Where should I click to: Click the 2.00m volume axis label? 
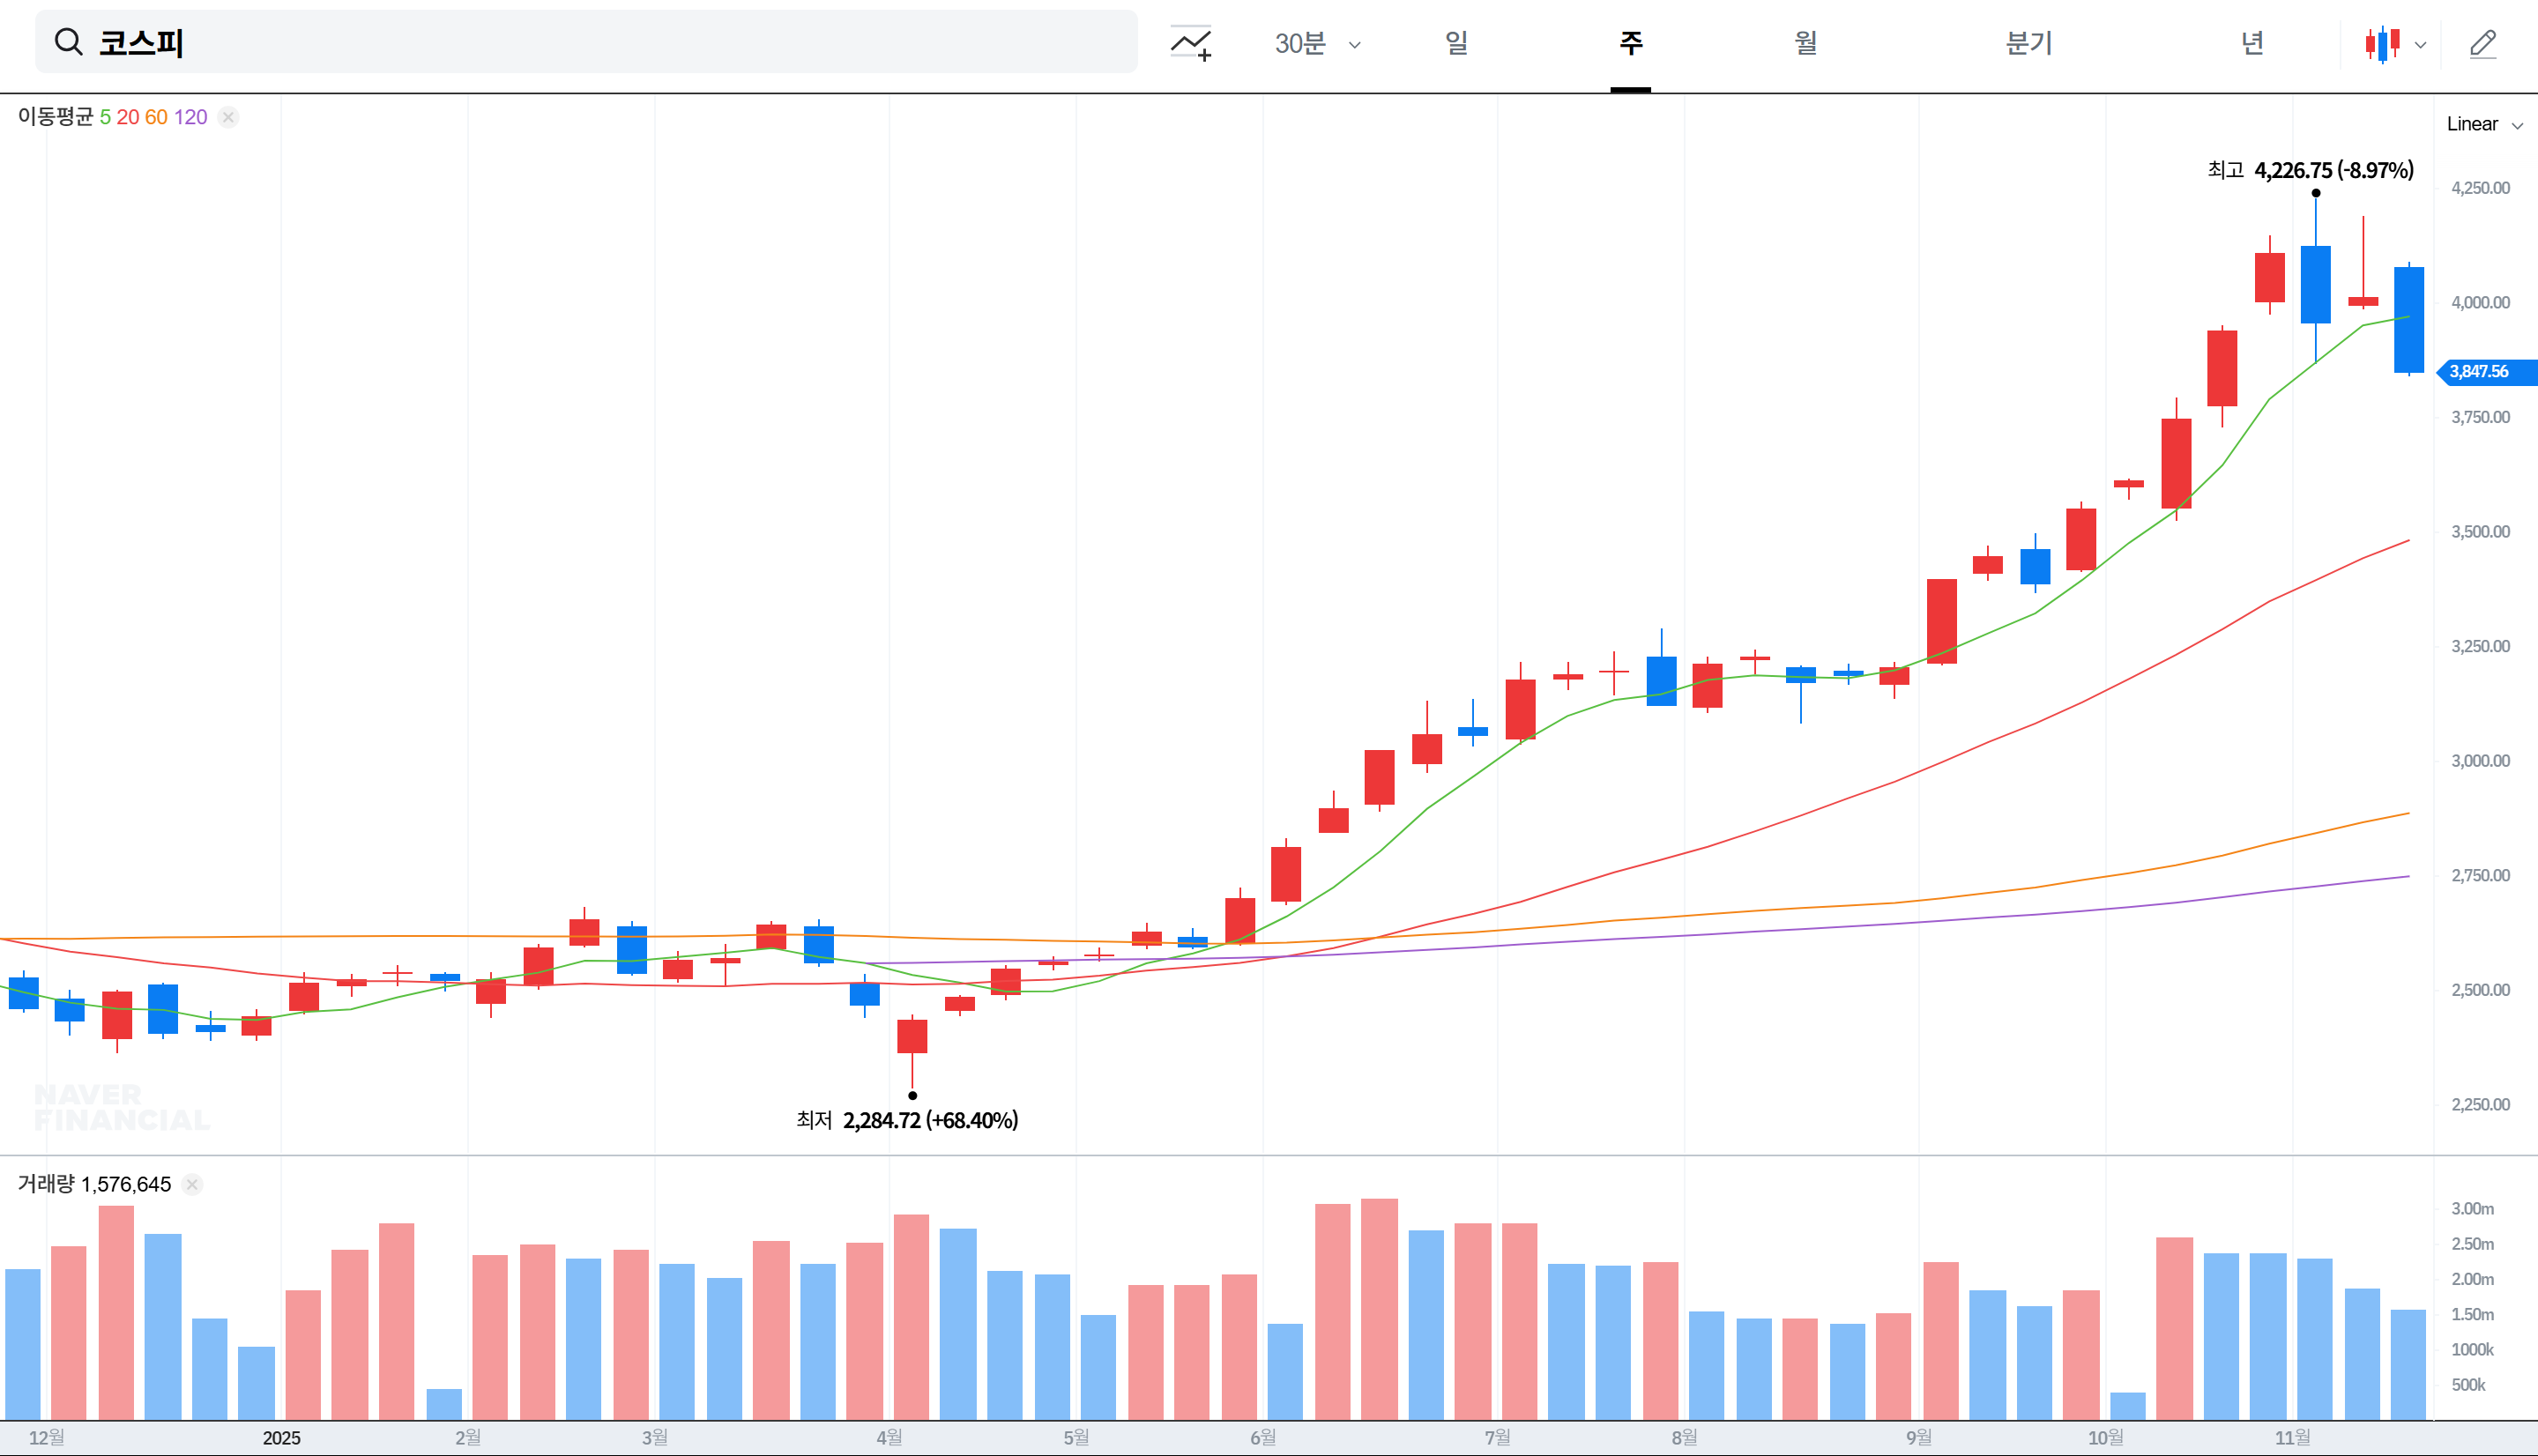coord(2472,1279)
